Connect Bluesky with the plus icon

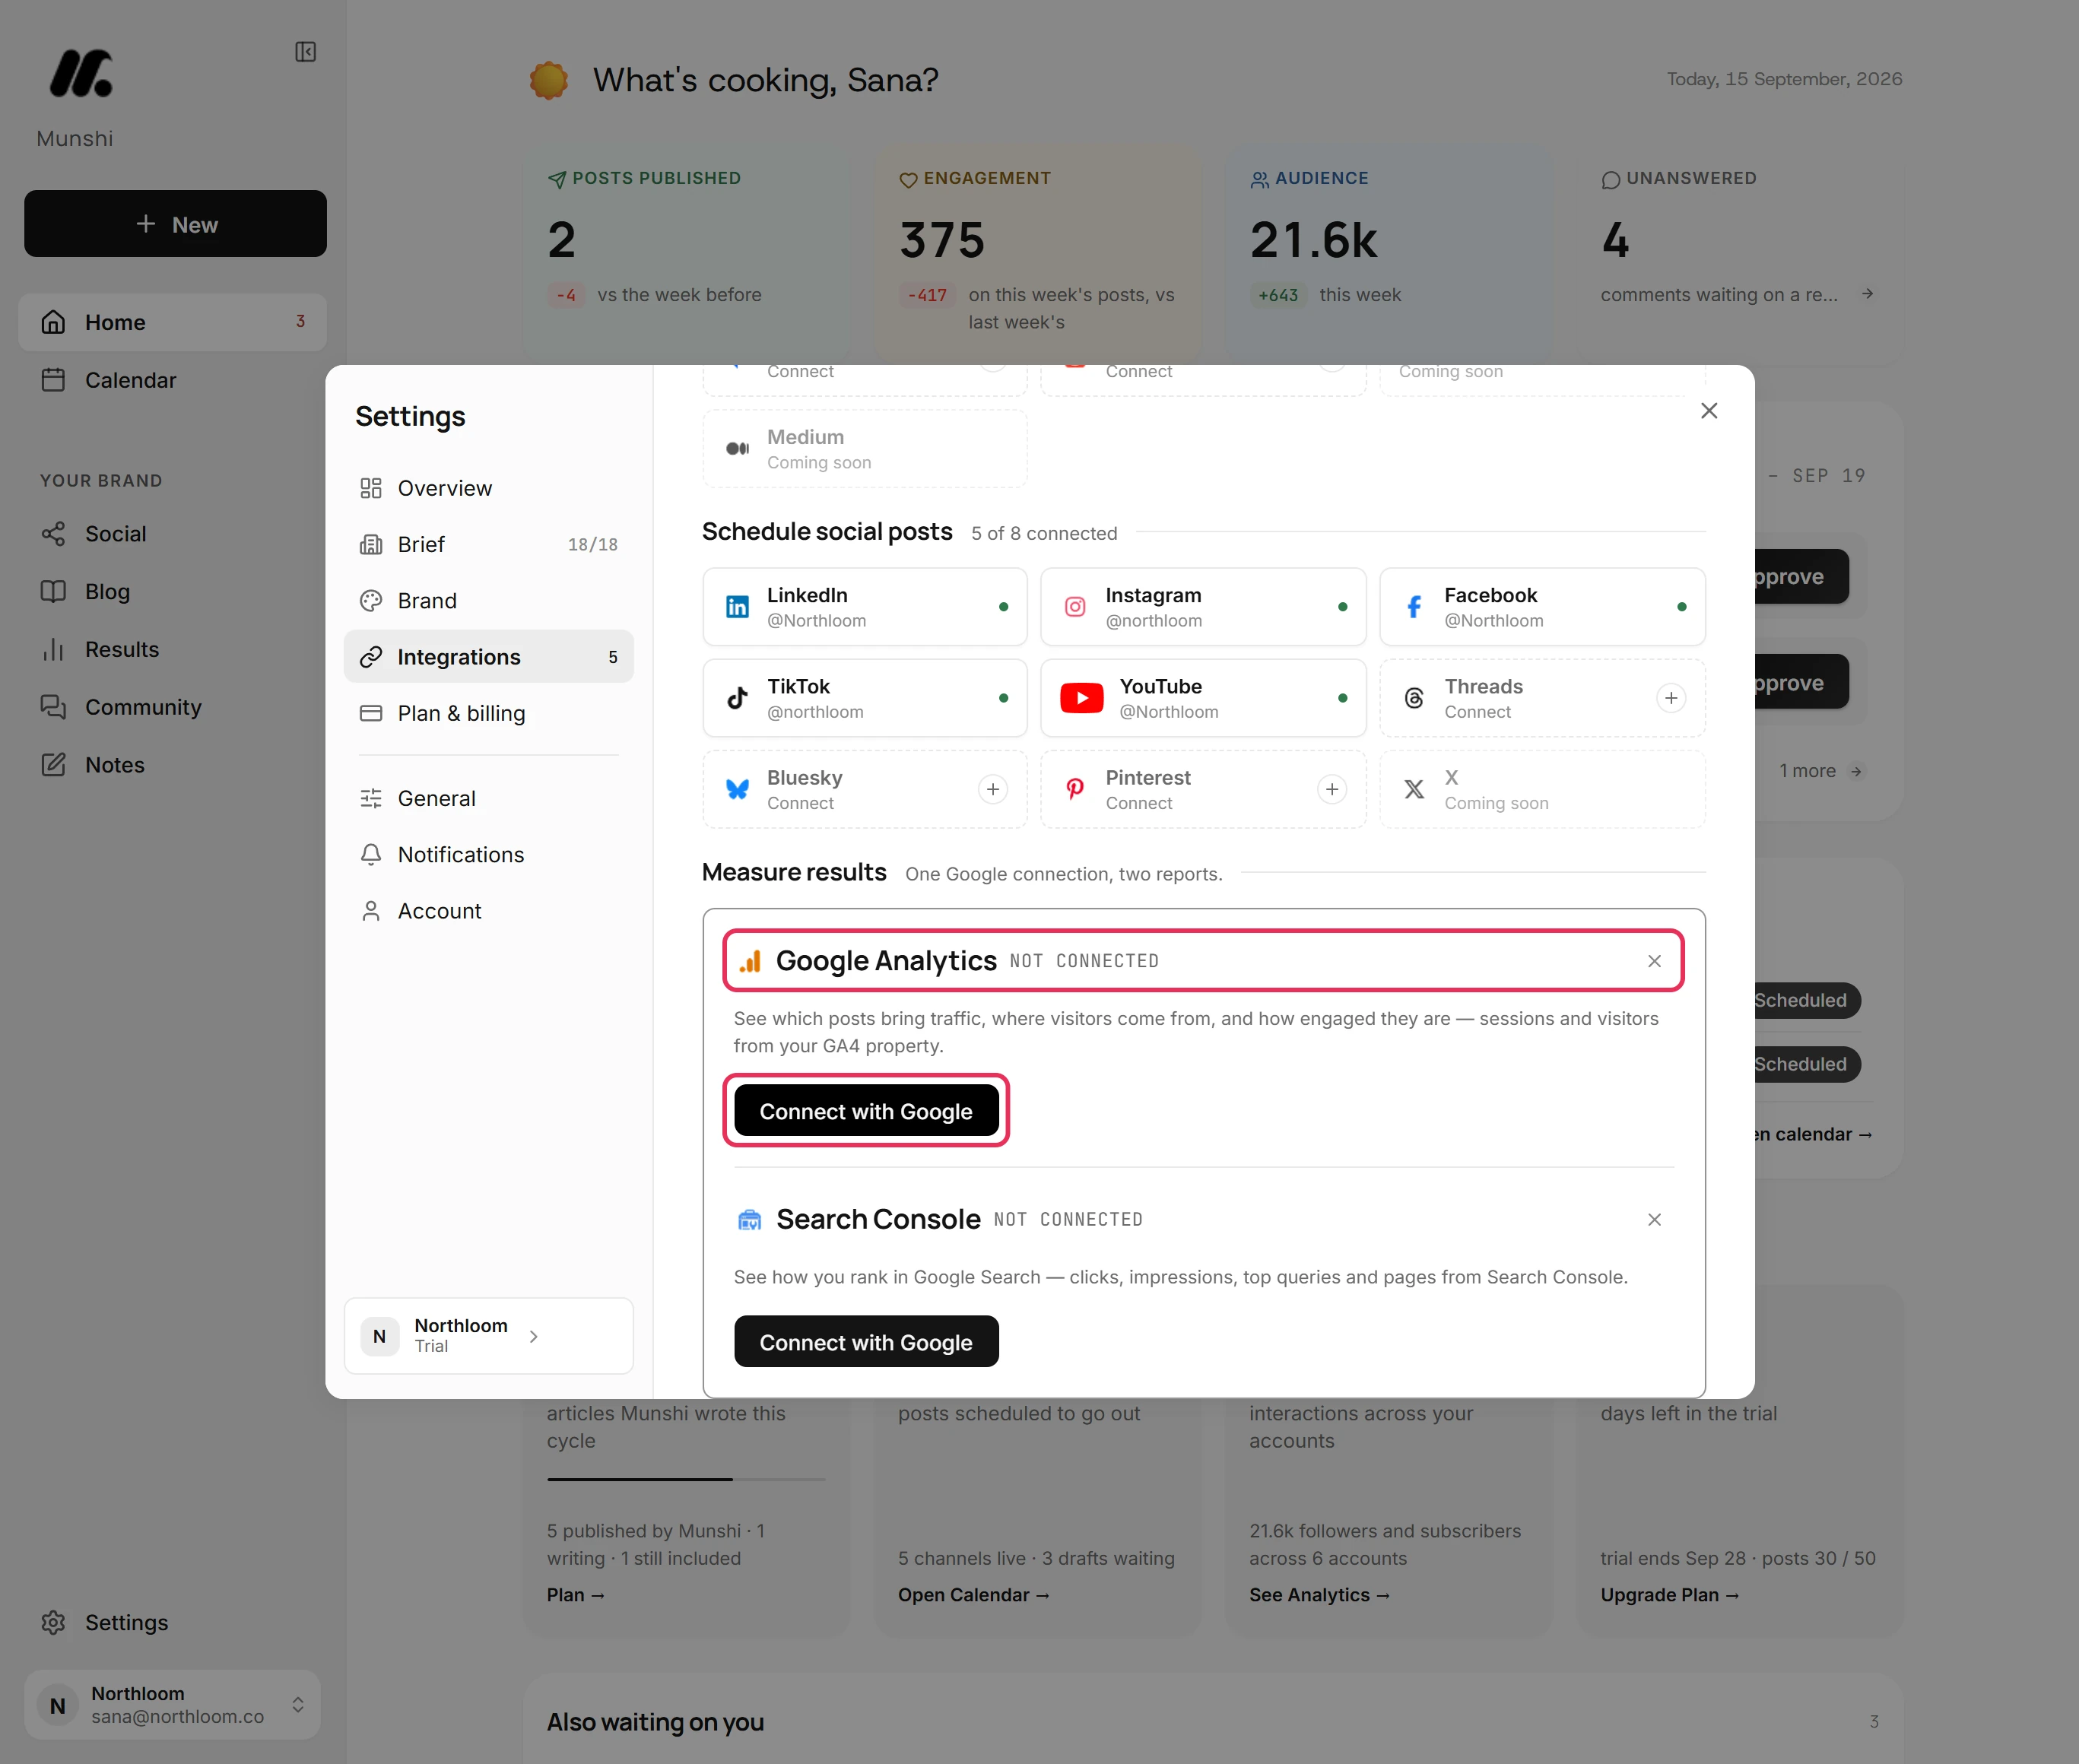pyautogui.click(x=993, y=789)
